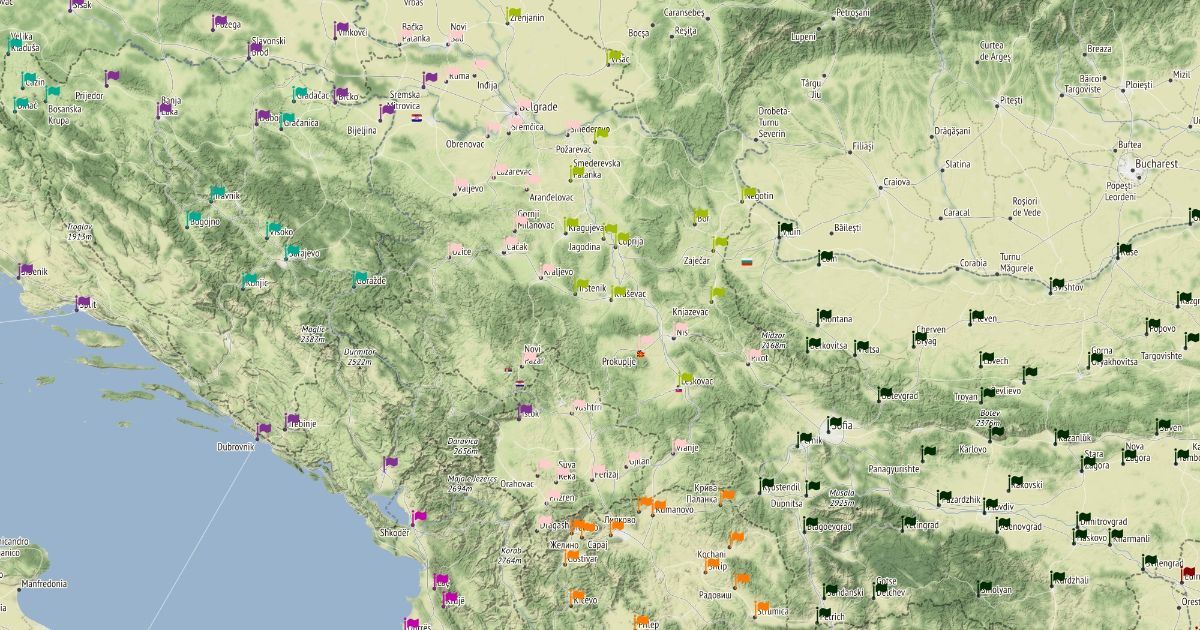This screenshot has height=630, width=1200.
Task: Select the magenta flag at Shkodër
Action: 419,518
